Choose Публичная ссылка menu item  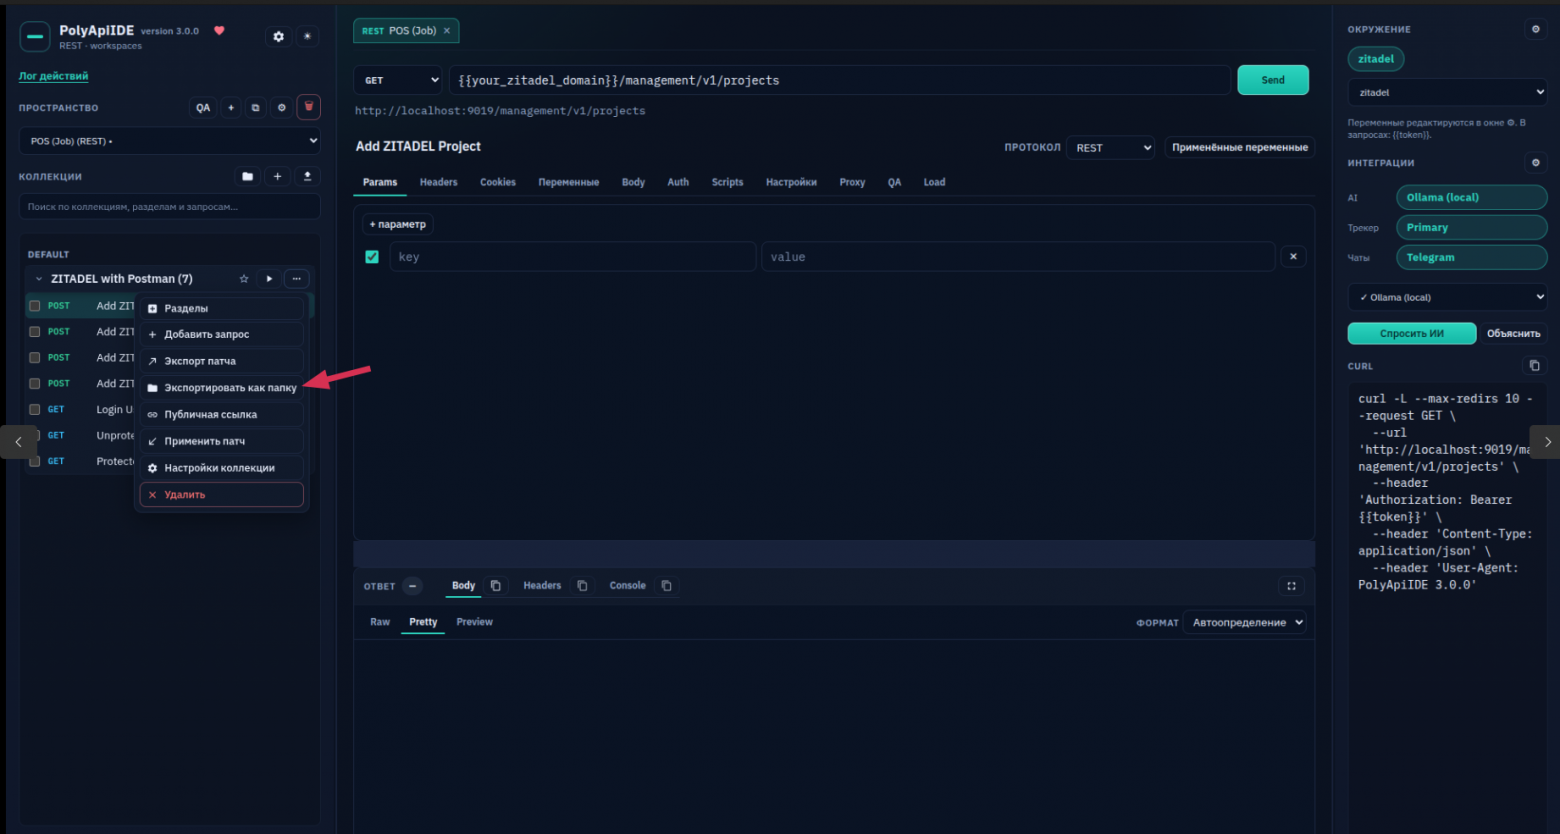(222, 414)
